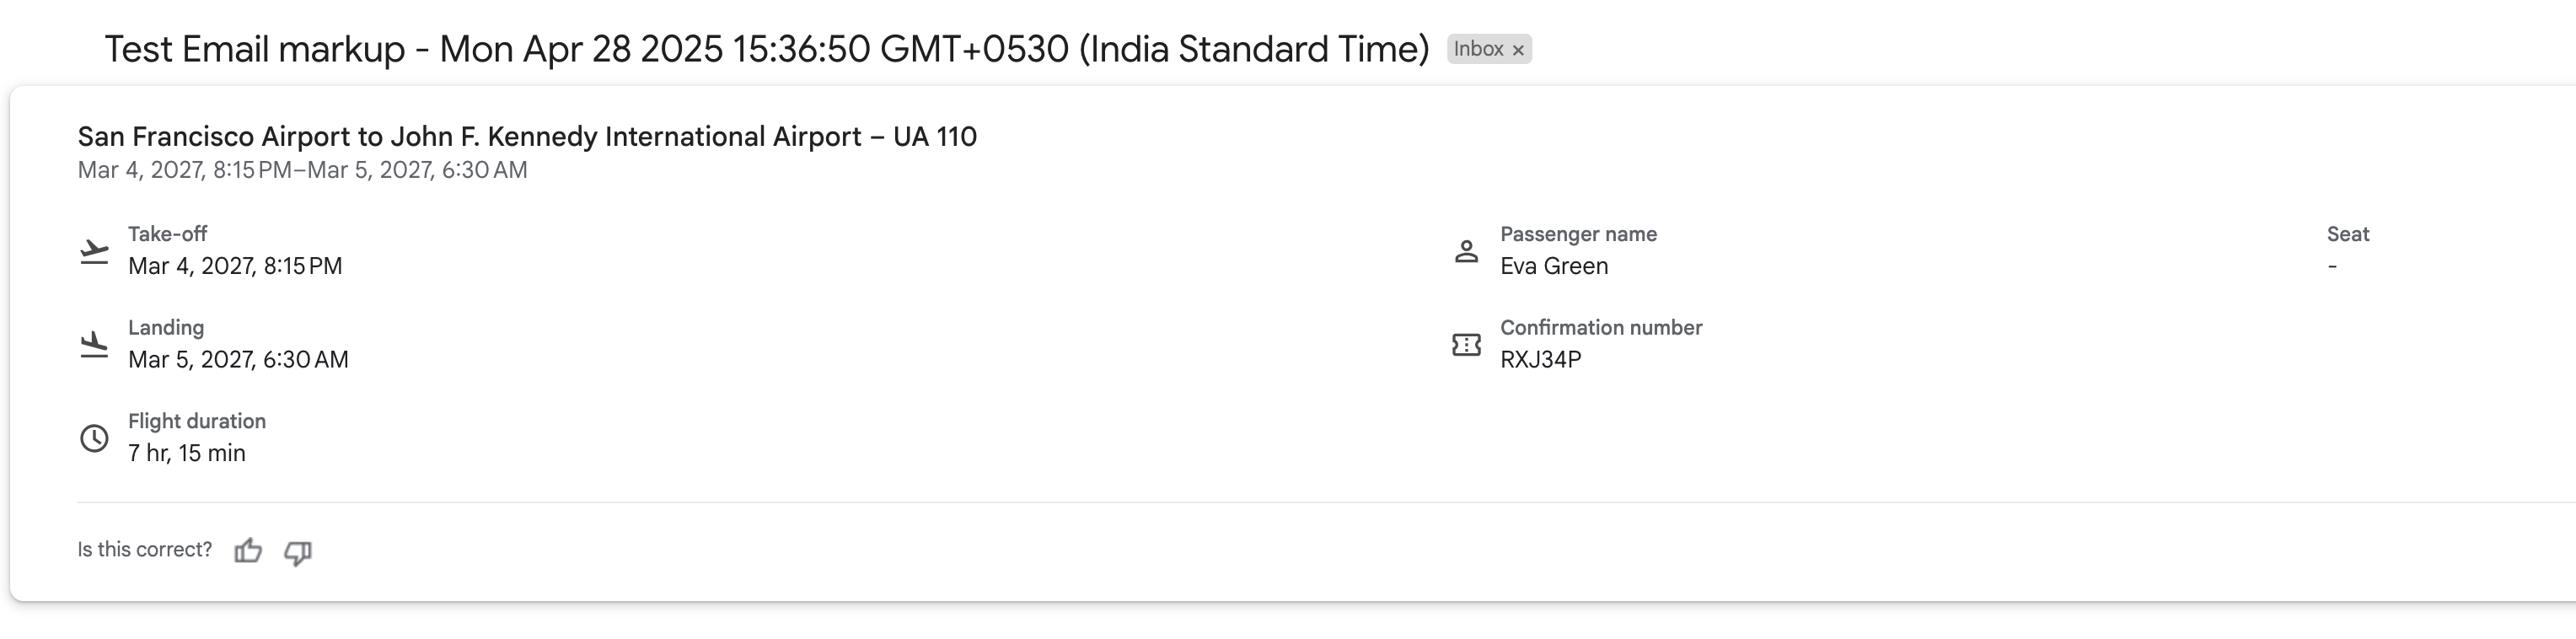Click the confirmation number RXJ34P
This screenshot has height=639, width=2576.
[x=1540, y=359]
